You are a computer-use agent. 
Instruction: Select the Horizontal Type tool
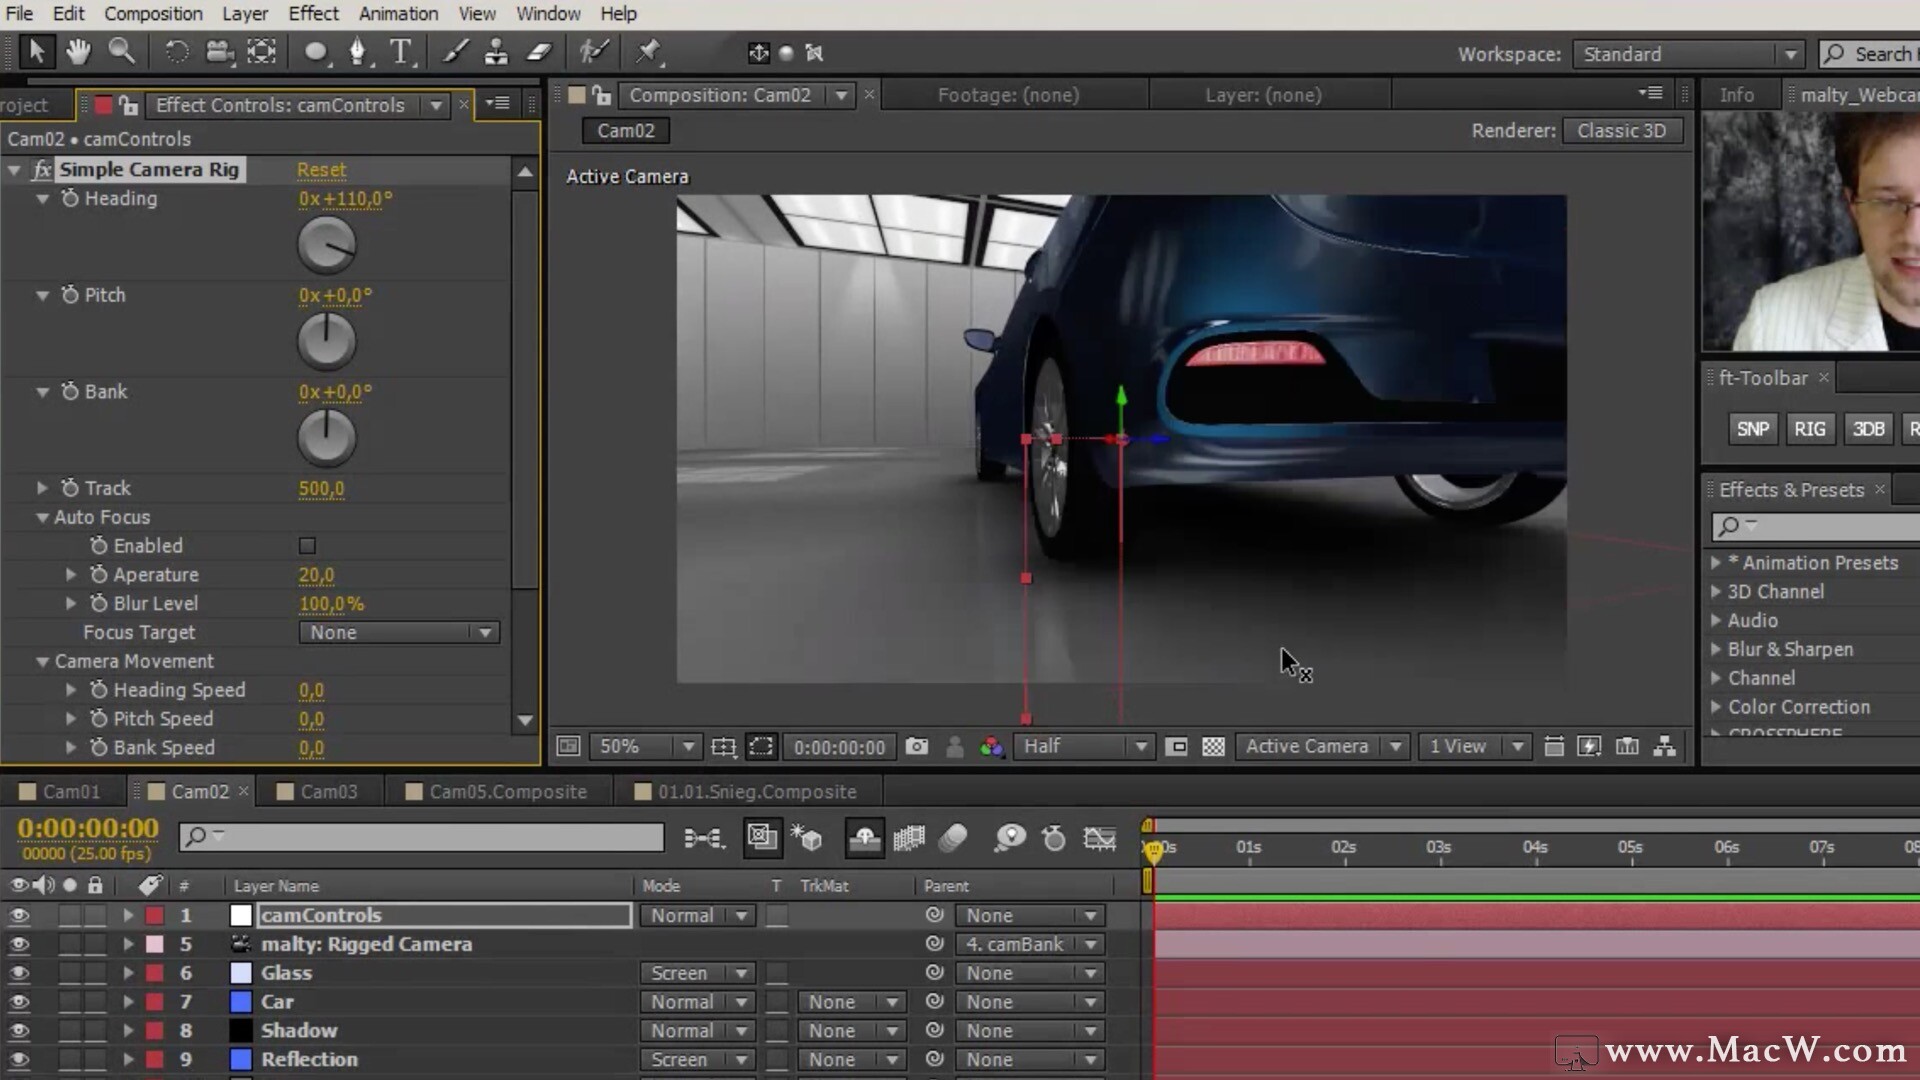tap(400, 52)
